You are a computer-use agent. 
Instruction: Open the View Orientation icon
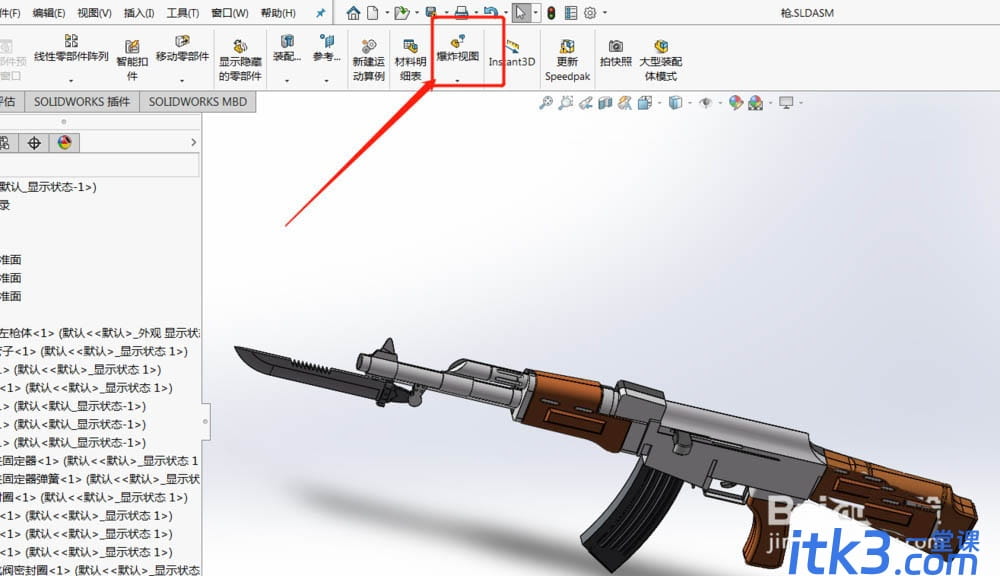point(645,103)
